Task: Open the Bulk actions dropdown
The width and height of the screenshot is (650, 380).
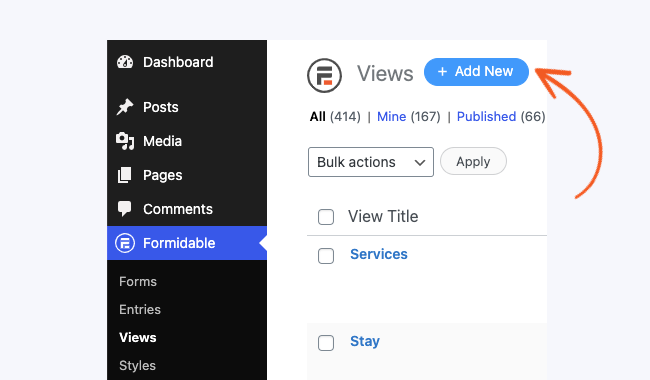Action: click(x=371, y=162)
